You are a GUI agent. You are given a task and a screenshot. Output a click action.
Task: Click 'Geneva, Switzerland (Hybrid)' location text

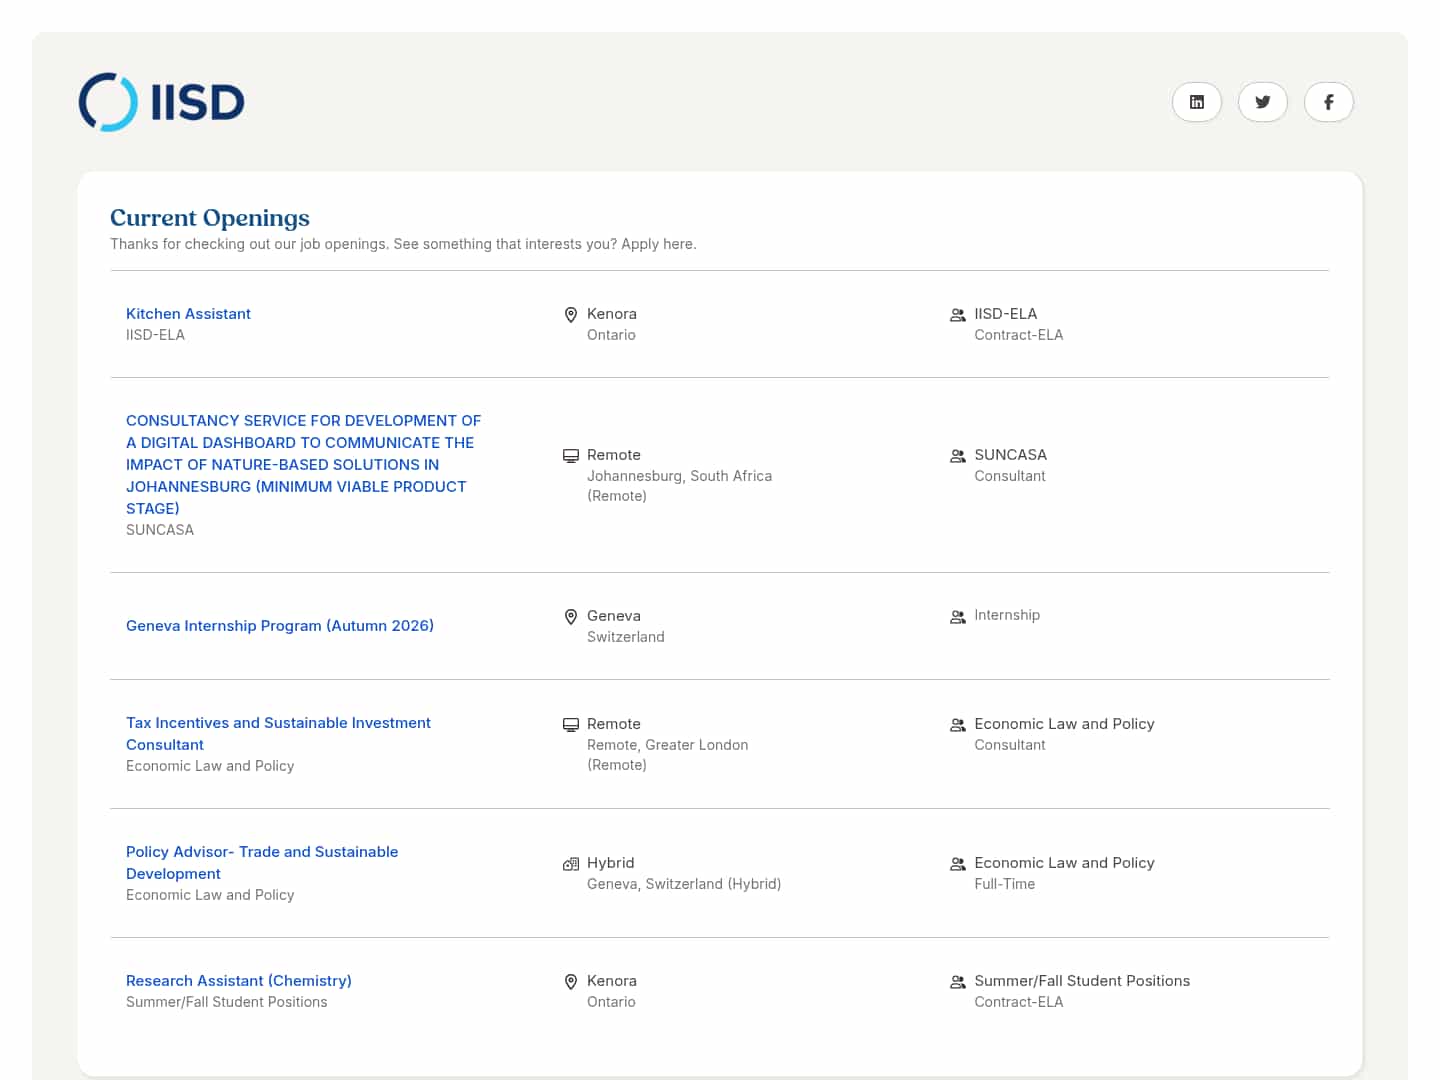684,884
